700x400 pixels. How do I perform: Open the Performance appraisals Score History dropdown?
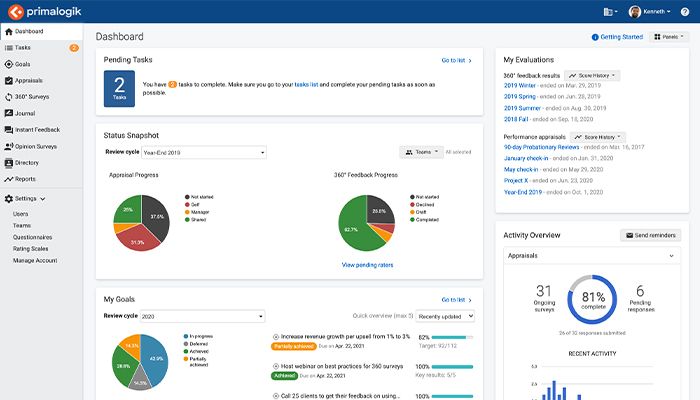(598, 137)
